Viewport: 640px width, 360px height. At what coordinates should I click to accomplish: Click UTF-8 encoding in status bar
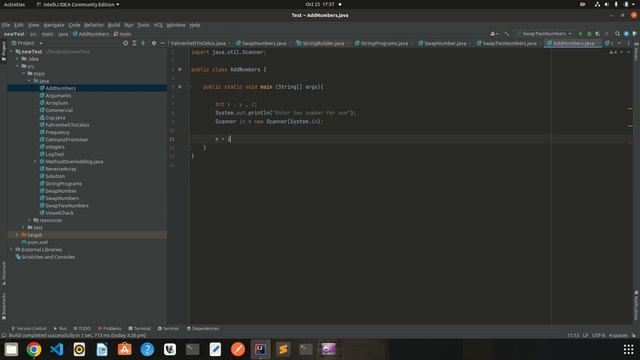coord(598,336)
